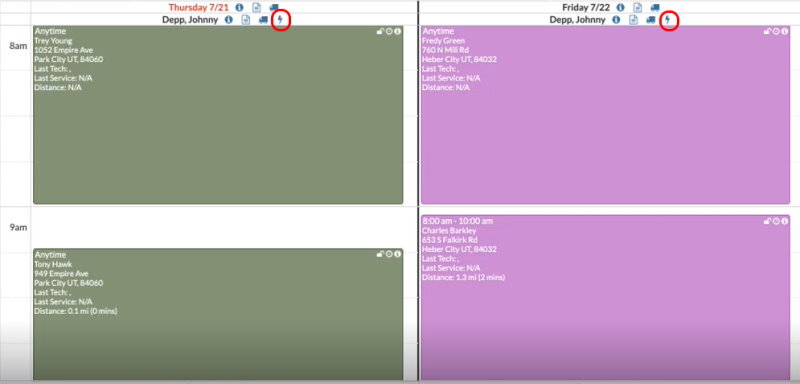The image size is (800, 384).
Task: Click the info icon beside Thursday 7/21
Action: click(239, 8)
